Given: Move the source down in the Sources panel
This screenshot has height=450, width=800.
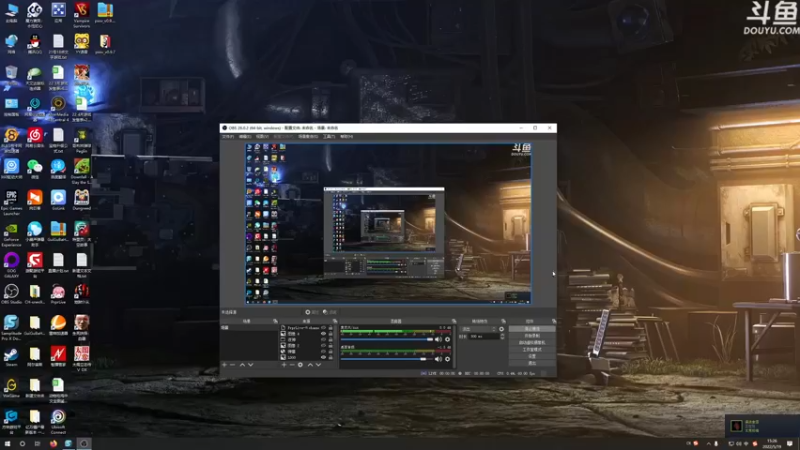Looking at the screenshot, I should 318,365.
